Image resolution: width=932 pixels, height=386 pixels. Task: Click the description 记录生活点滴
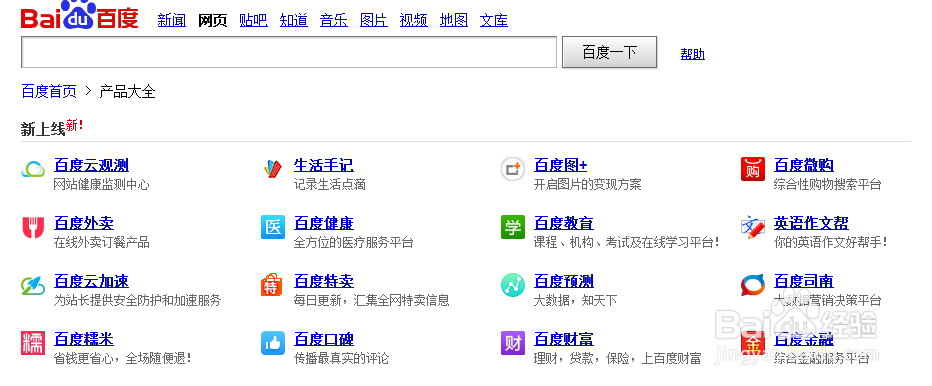[330, 184]
